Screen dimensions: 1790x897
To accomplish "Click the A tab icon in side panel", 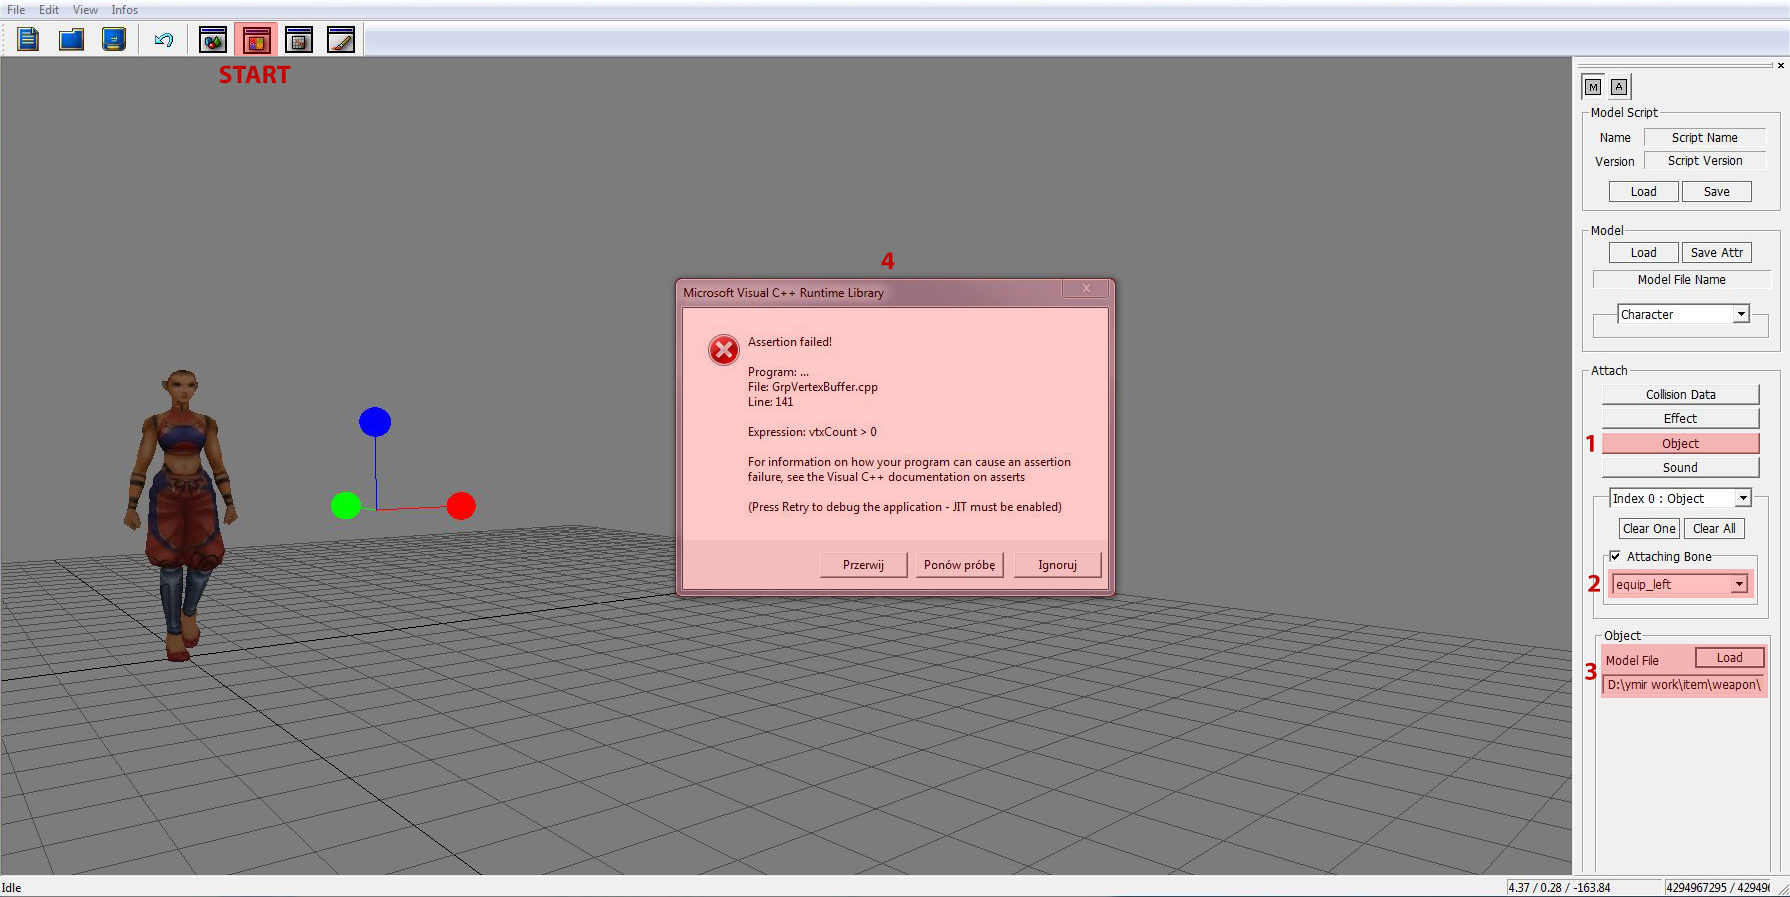I will [1619, 87].
